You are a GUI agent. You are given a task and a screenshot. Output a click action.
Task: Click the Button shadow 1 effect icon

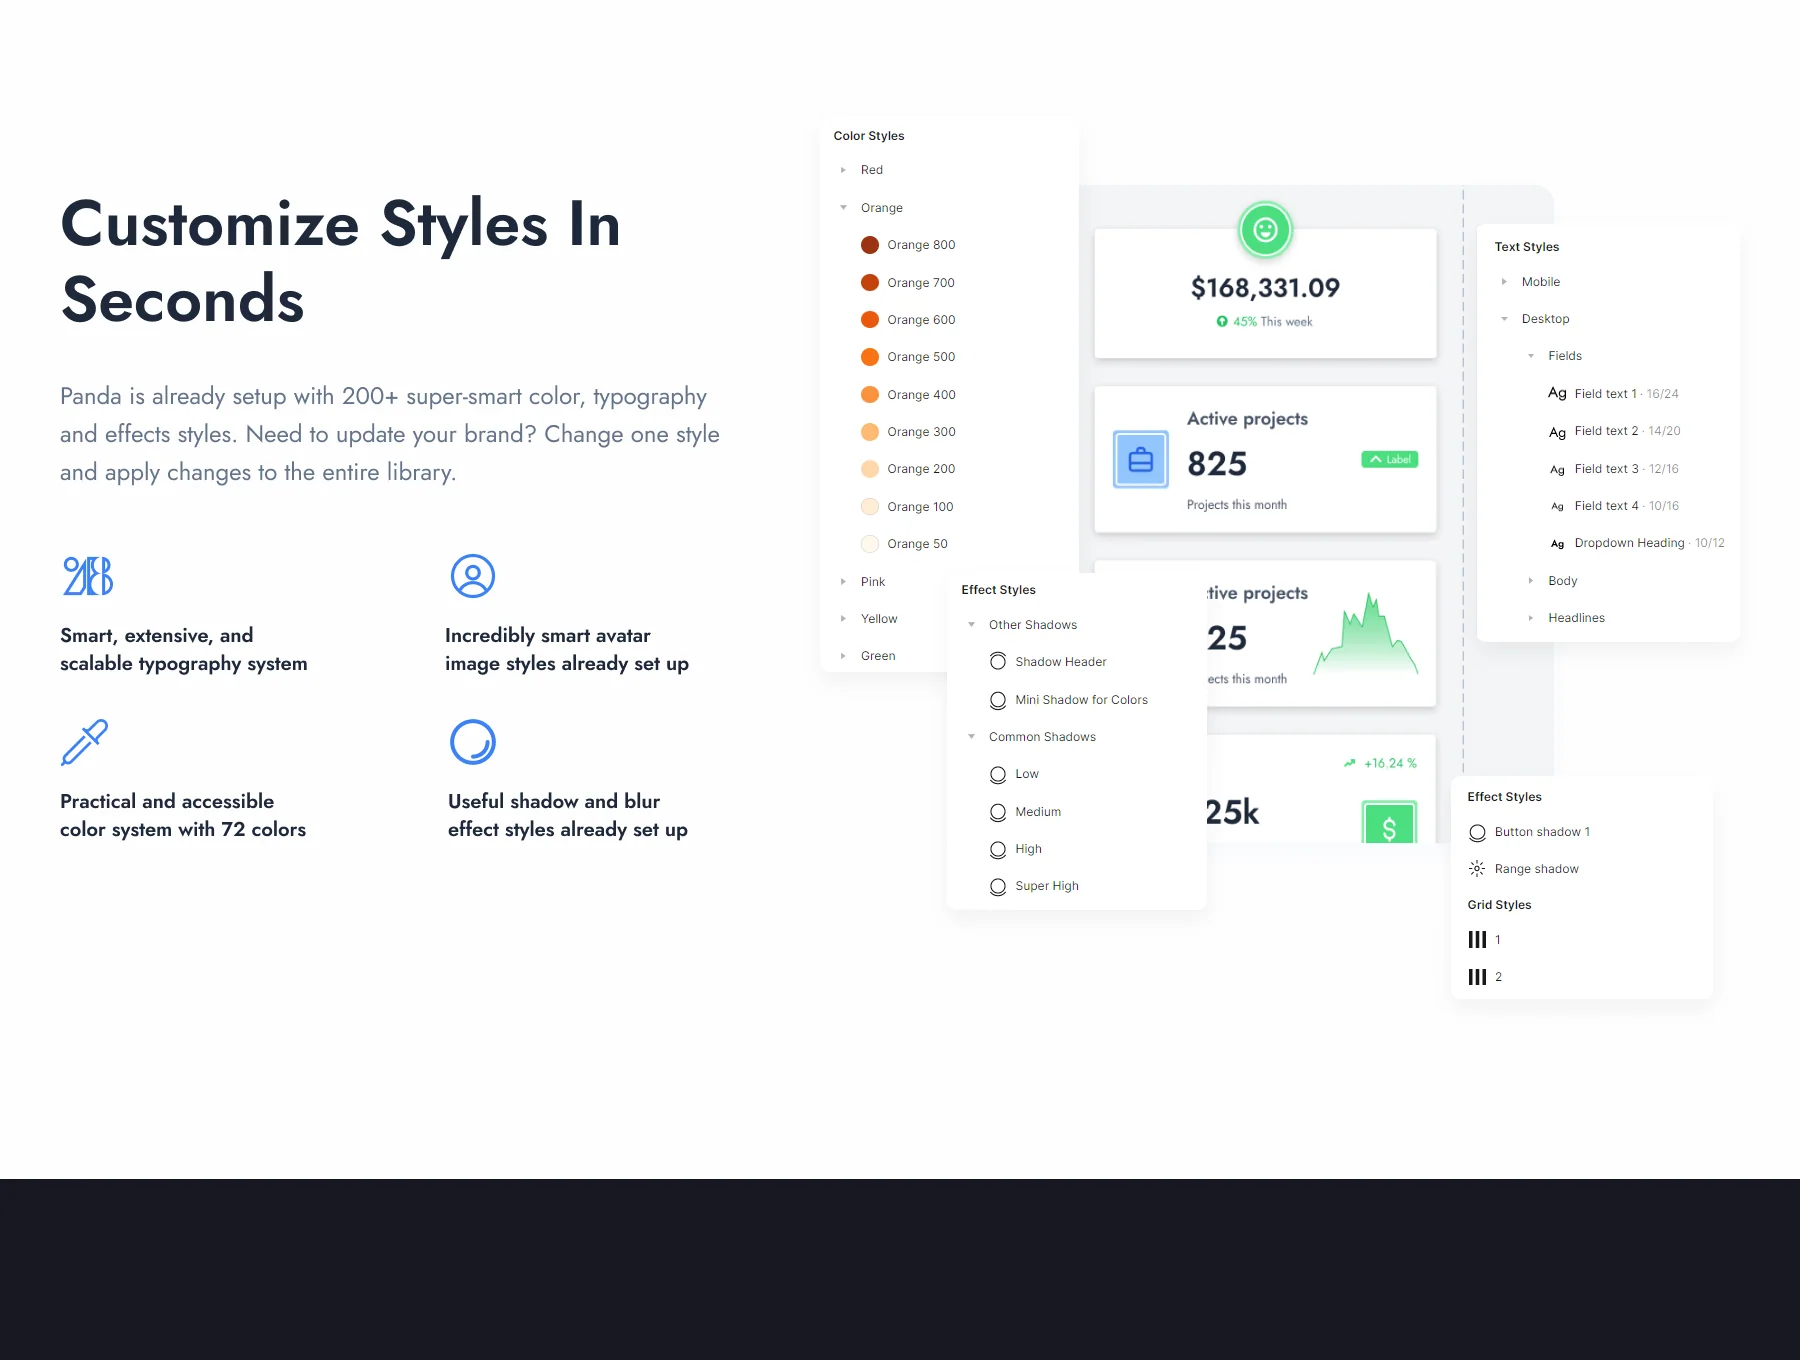(x=1477, y=832)
